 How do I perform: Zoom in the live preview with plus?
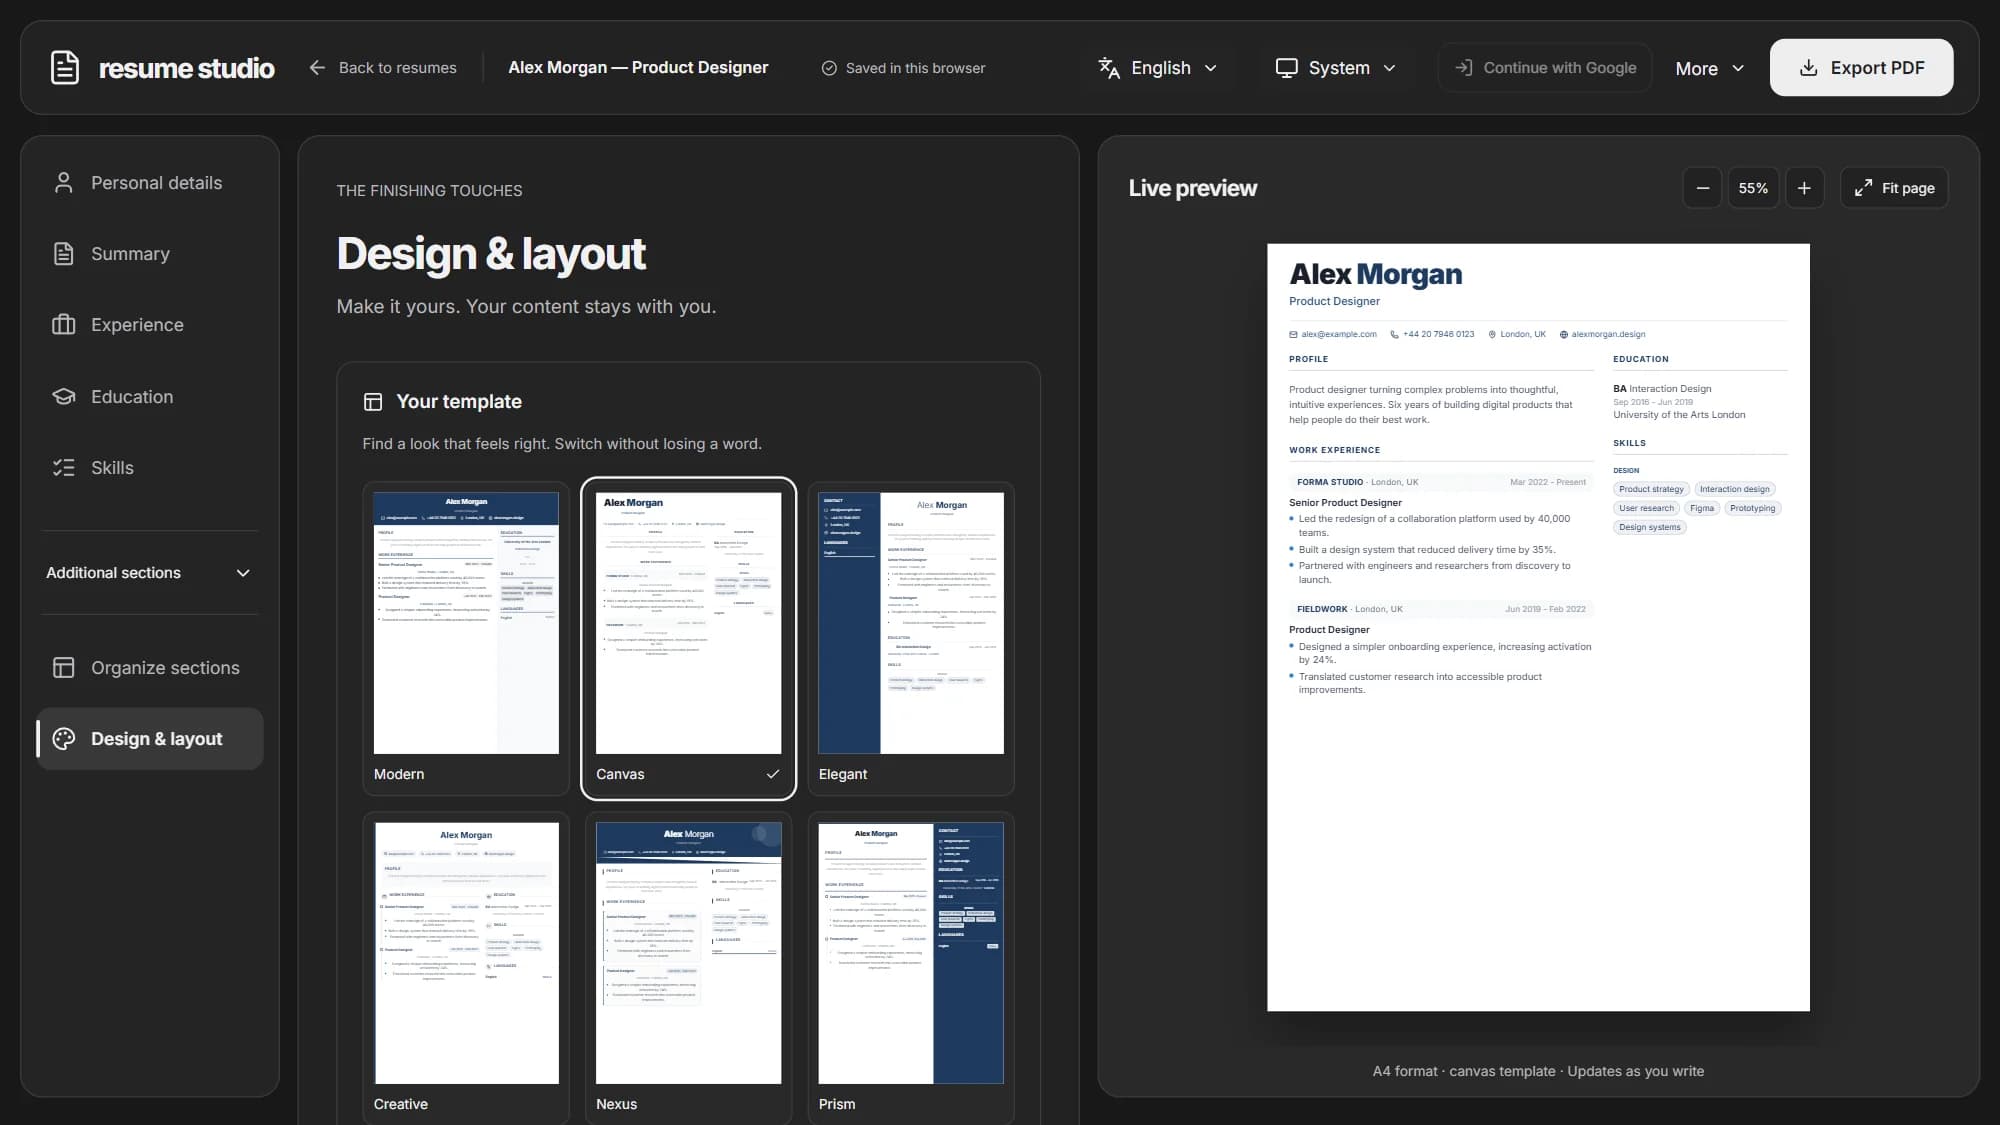point(1804,188)
